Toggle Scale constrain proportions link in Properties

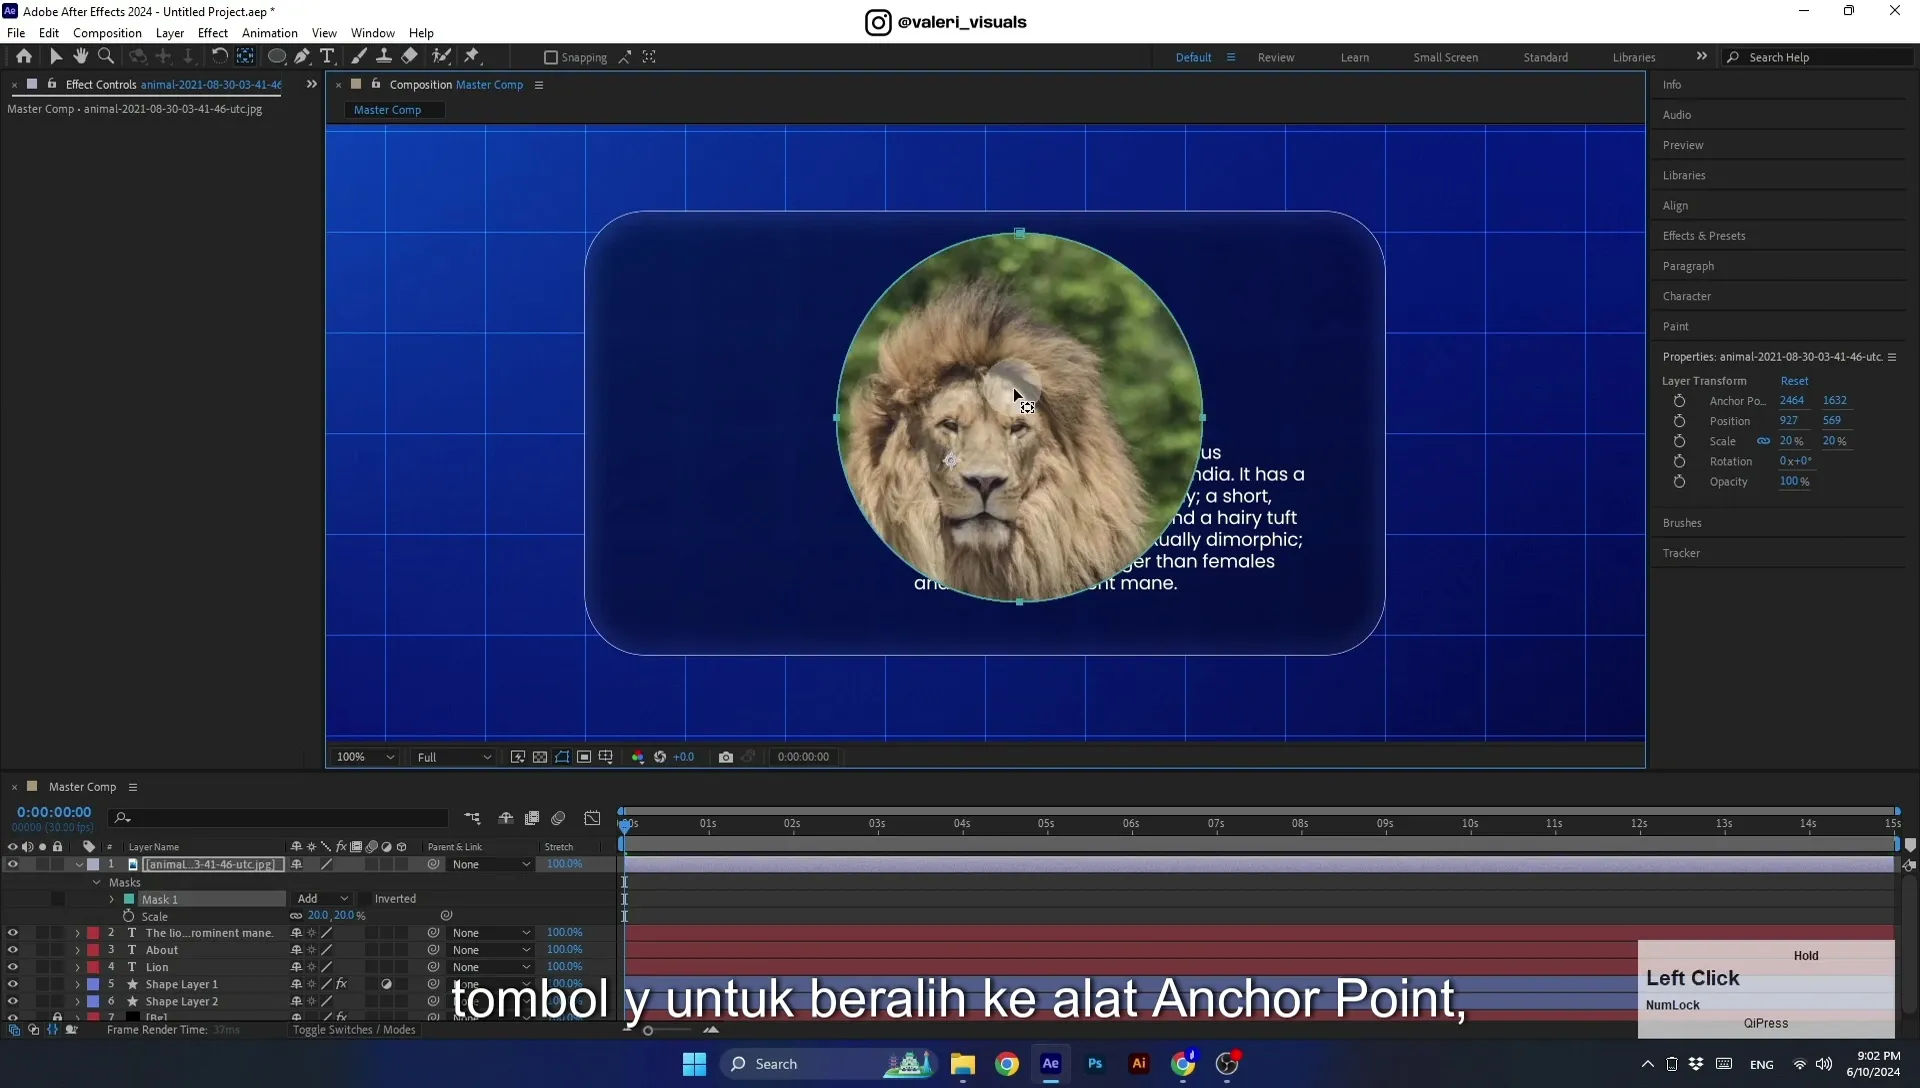pos(1763,441)
